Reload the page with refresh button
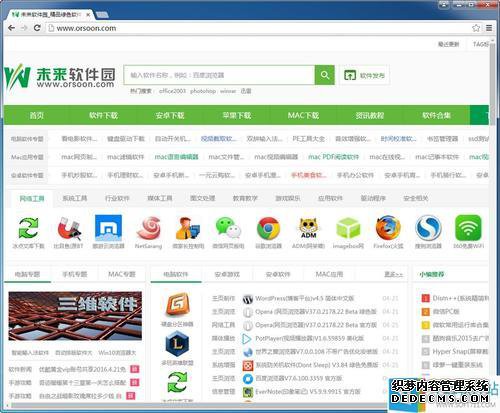Screen dimensions: 500x413 [x=37, y=28]
